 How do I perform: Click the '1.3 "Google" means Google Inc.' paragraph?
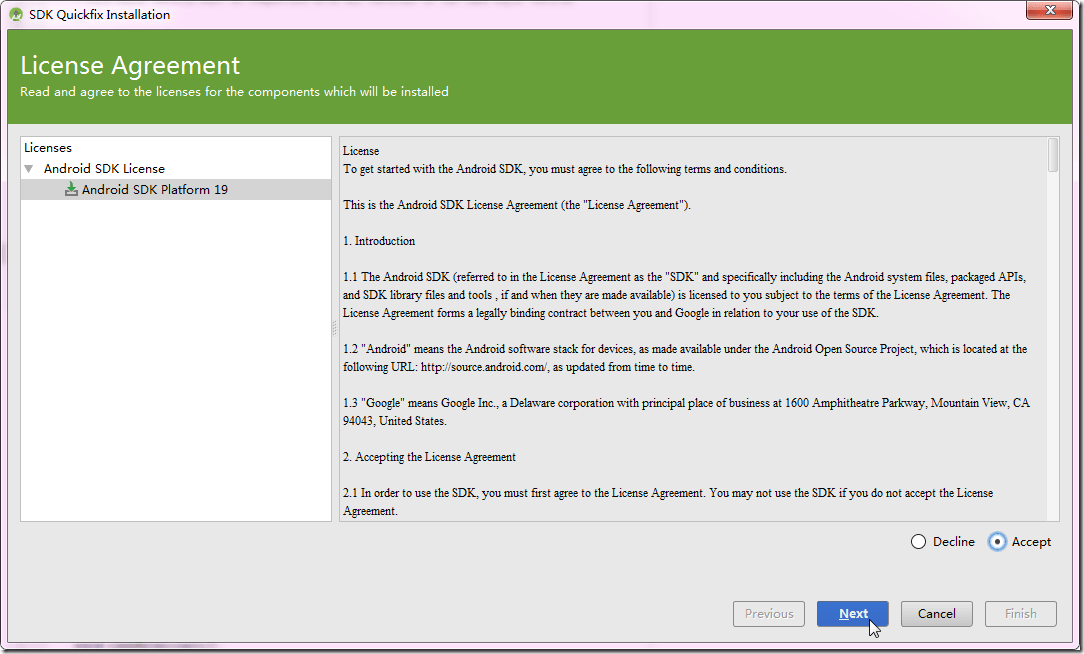[686, 412]
